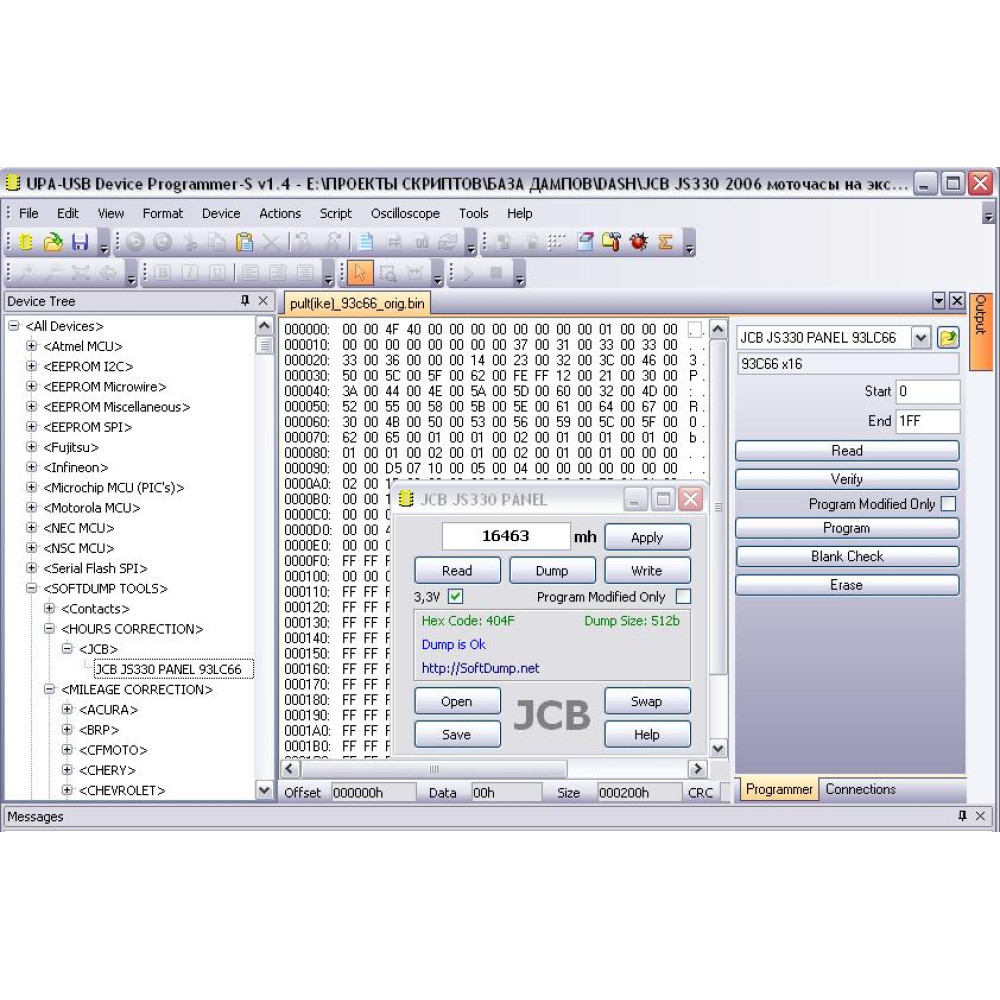Viewport: 1000px width, 1000px height.
Task: Click the script stop square icon
Action: click(x=496, y=273)
